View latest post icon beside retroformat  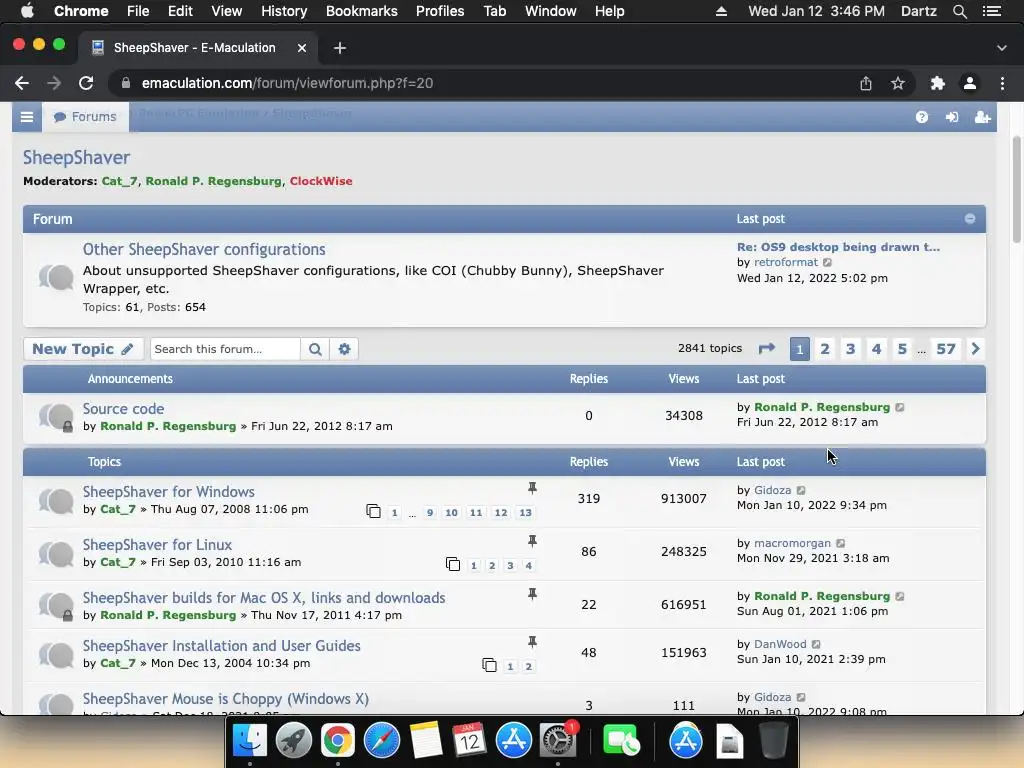click(827, 263)
